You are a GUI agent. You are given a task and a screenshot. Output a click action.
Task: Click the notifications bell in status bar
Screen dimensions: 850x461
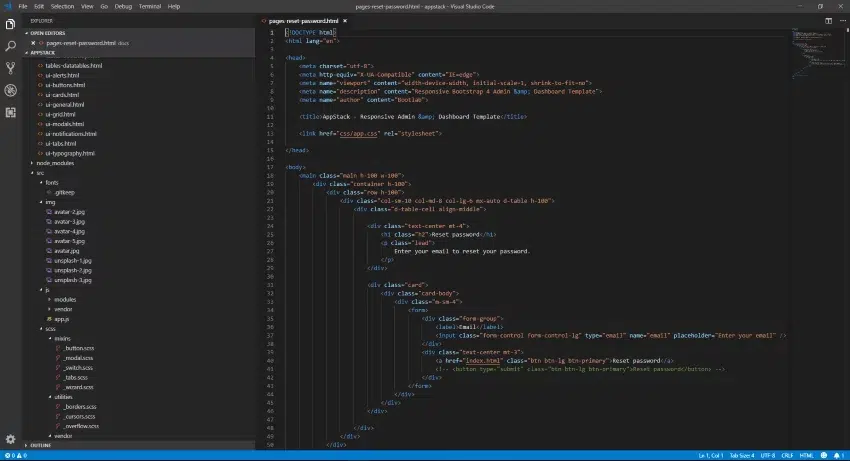click(838, 456)
